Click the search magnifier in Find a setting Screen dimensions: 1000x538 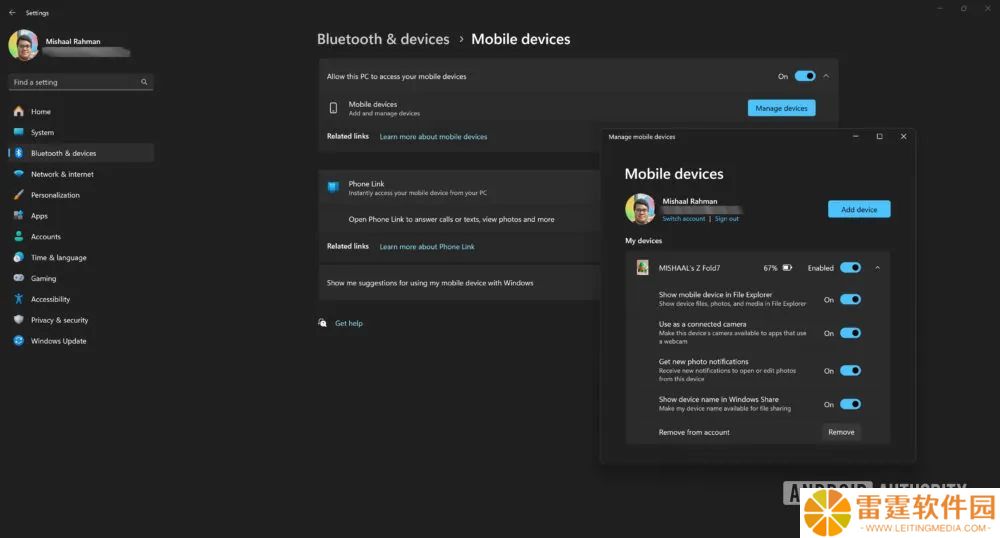pos(144,82)
